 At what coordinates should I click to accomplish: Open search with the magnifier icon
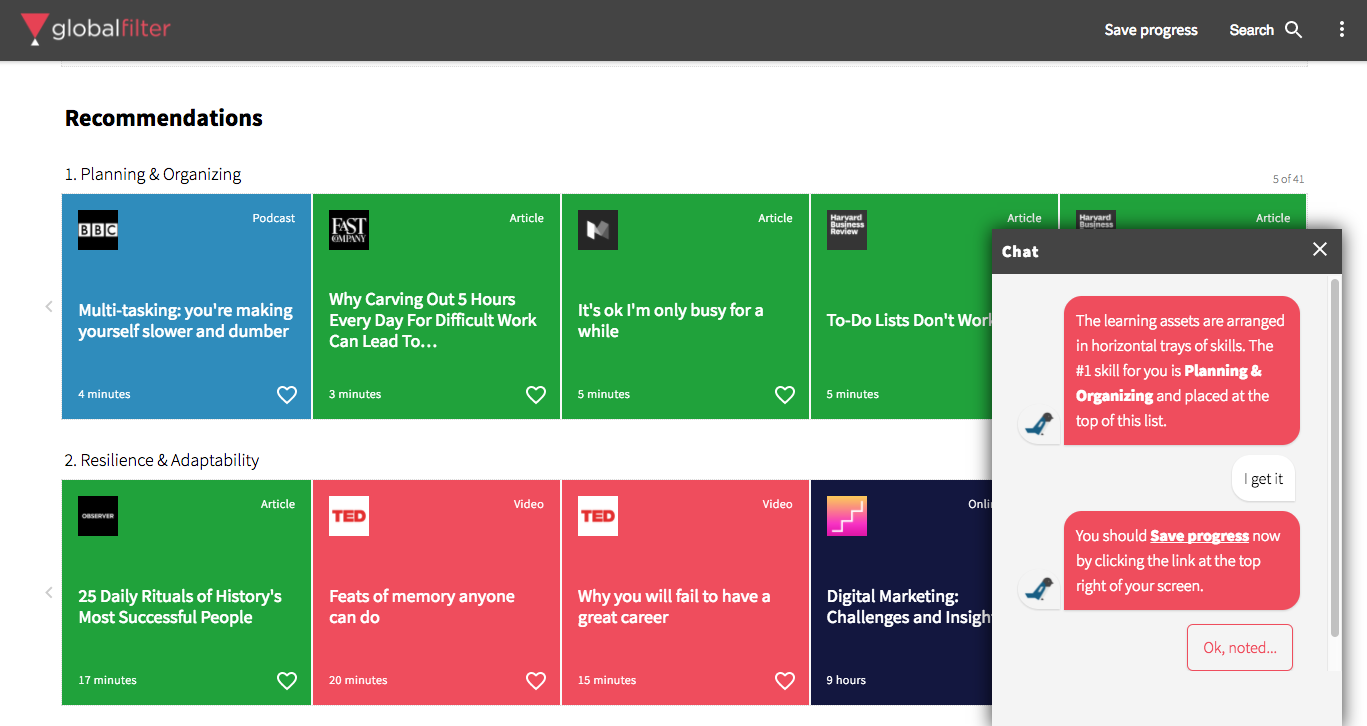1293,30
